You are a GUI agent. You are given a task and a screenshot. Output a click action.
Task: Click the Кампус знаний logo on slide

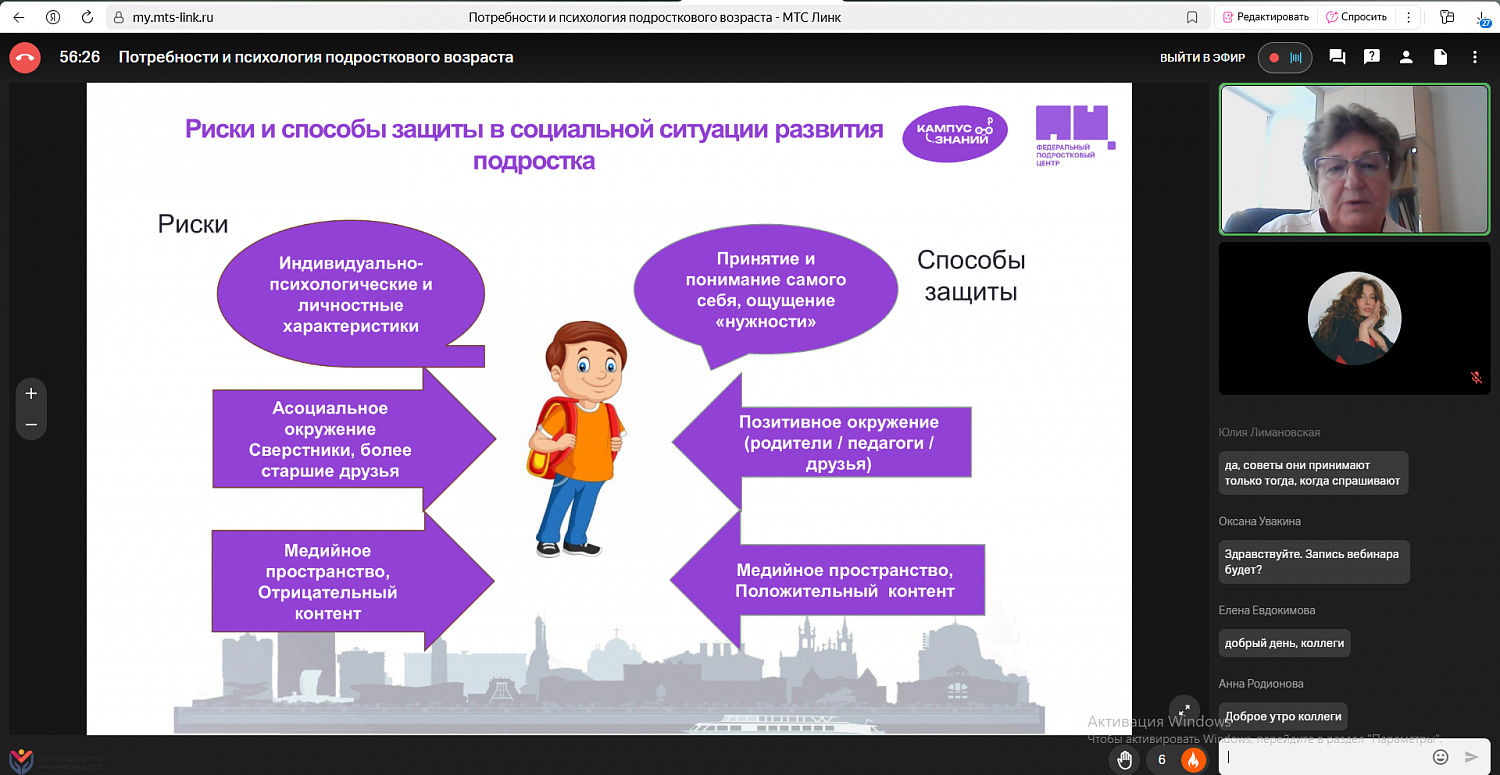(955, 134)
